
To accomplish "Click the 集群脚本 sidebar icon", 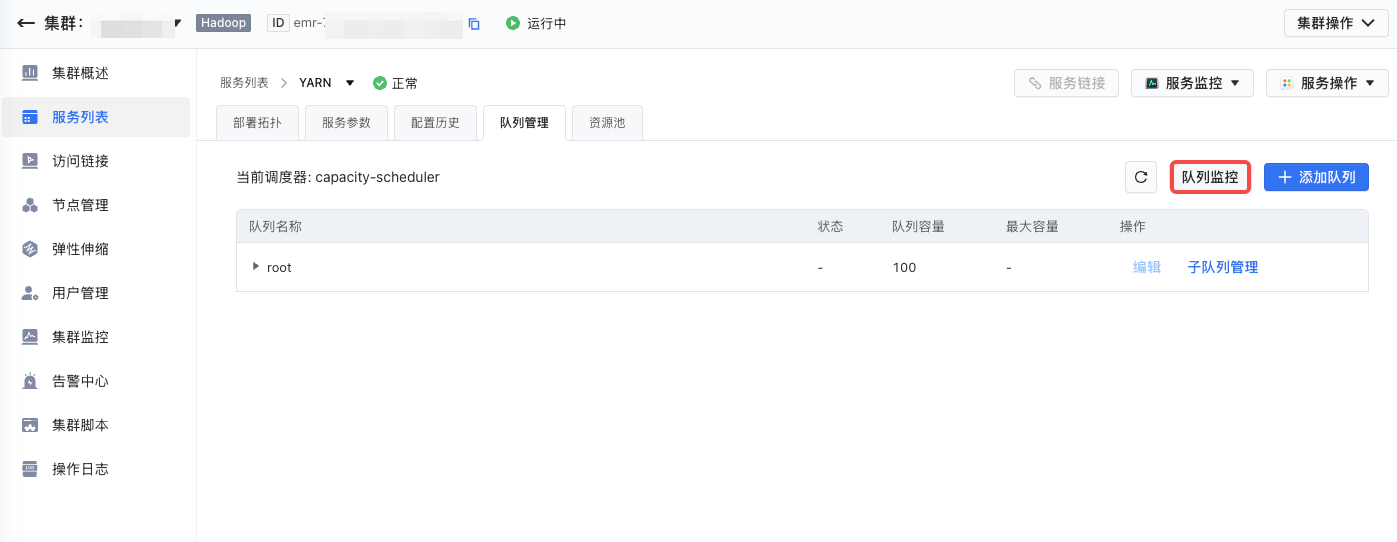I will [x=30, y=425].
